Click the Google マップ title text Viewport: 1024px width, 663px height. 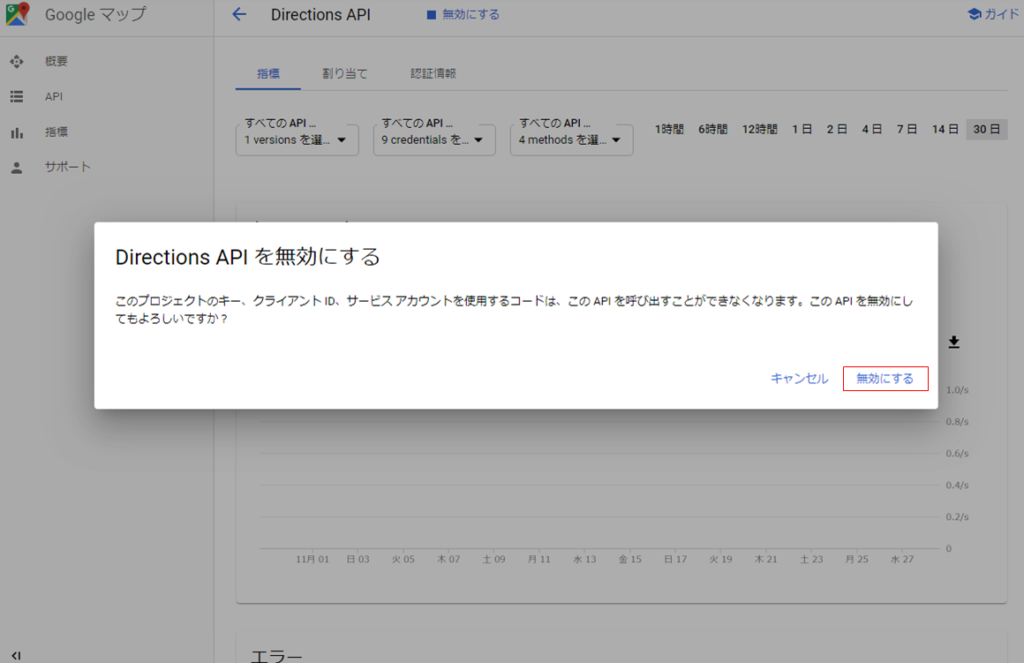tap(95, 14)
